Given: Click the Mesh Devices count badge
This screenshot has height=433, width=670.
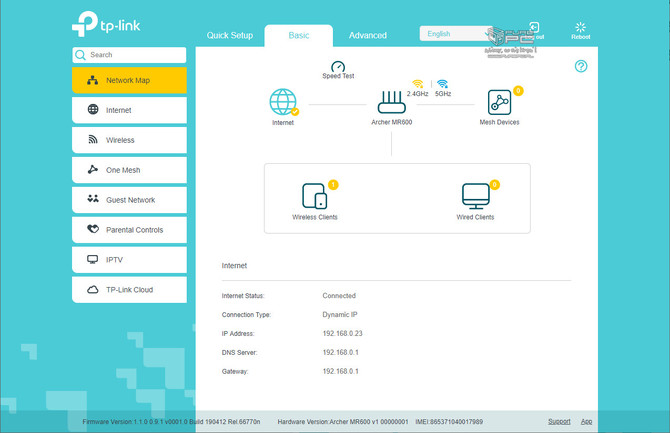Looking at the screenshot, I should (518, 91).
